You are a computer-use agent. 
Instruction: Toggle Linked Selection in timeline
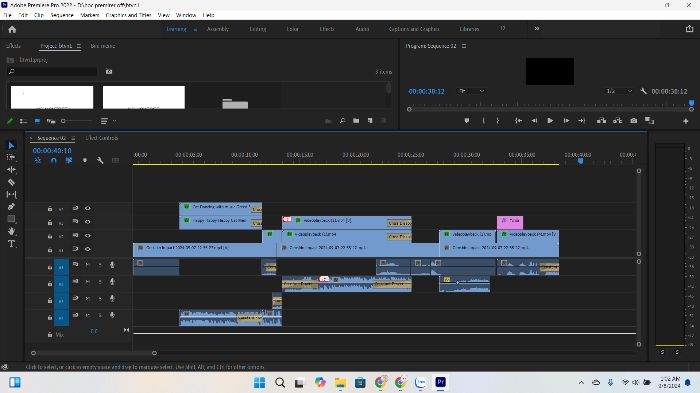(69, 160)
